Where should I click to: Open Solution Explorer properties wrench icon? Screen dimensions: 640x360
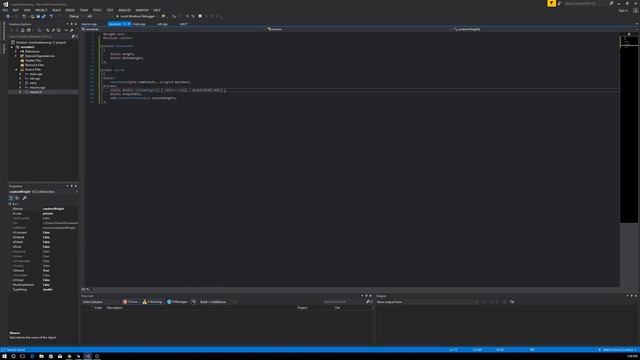point(71,30)
